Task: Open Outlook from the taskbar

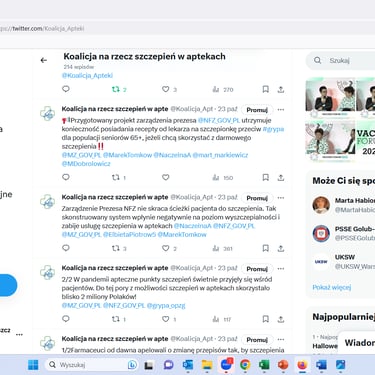Action: coord(188,365)
